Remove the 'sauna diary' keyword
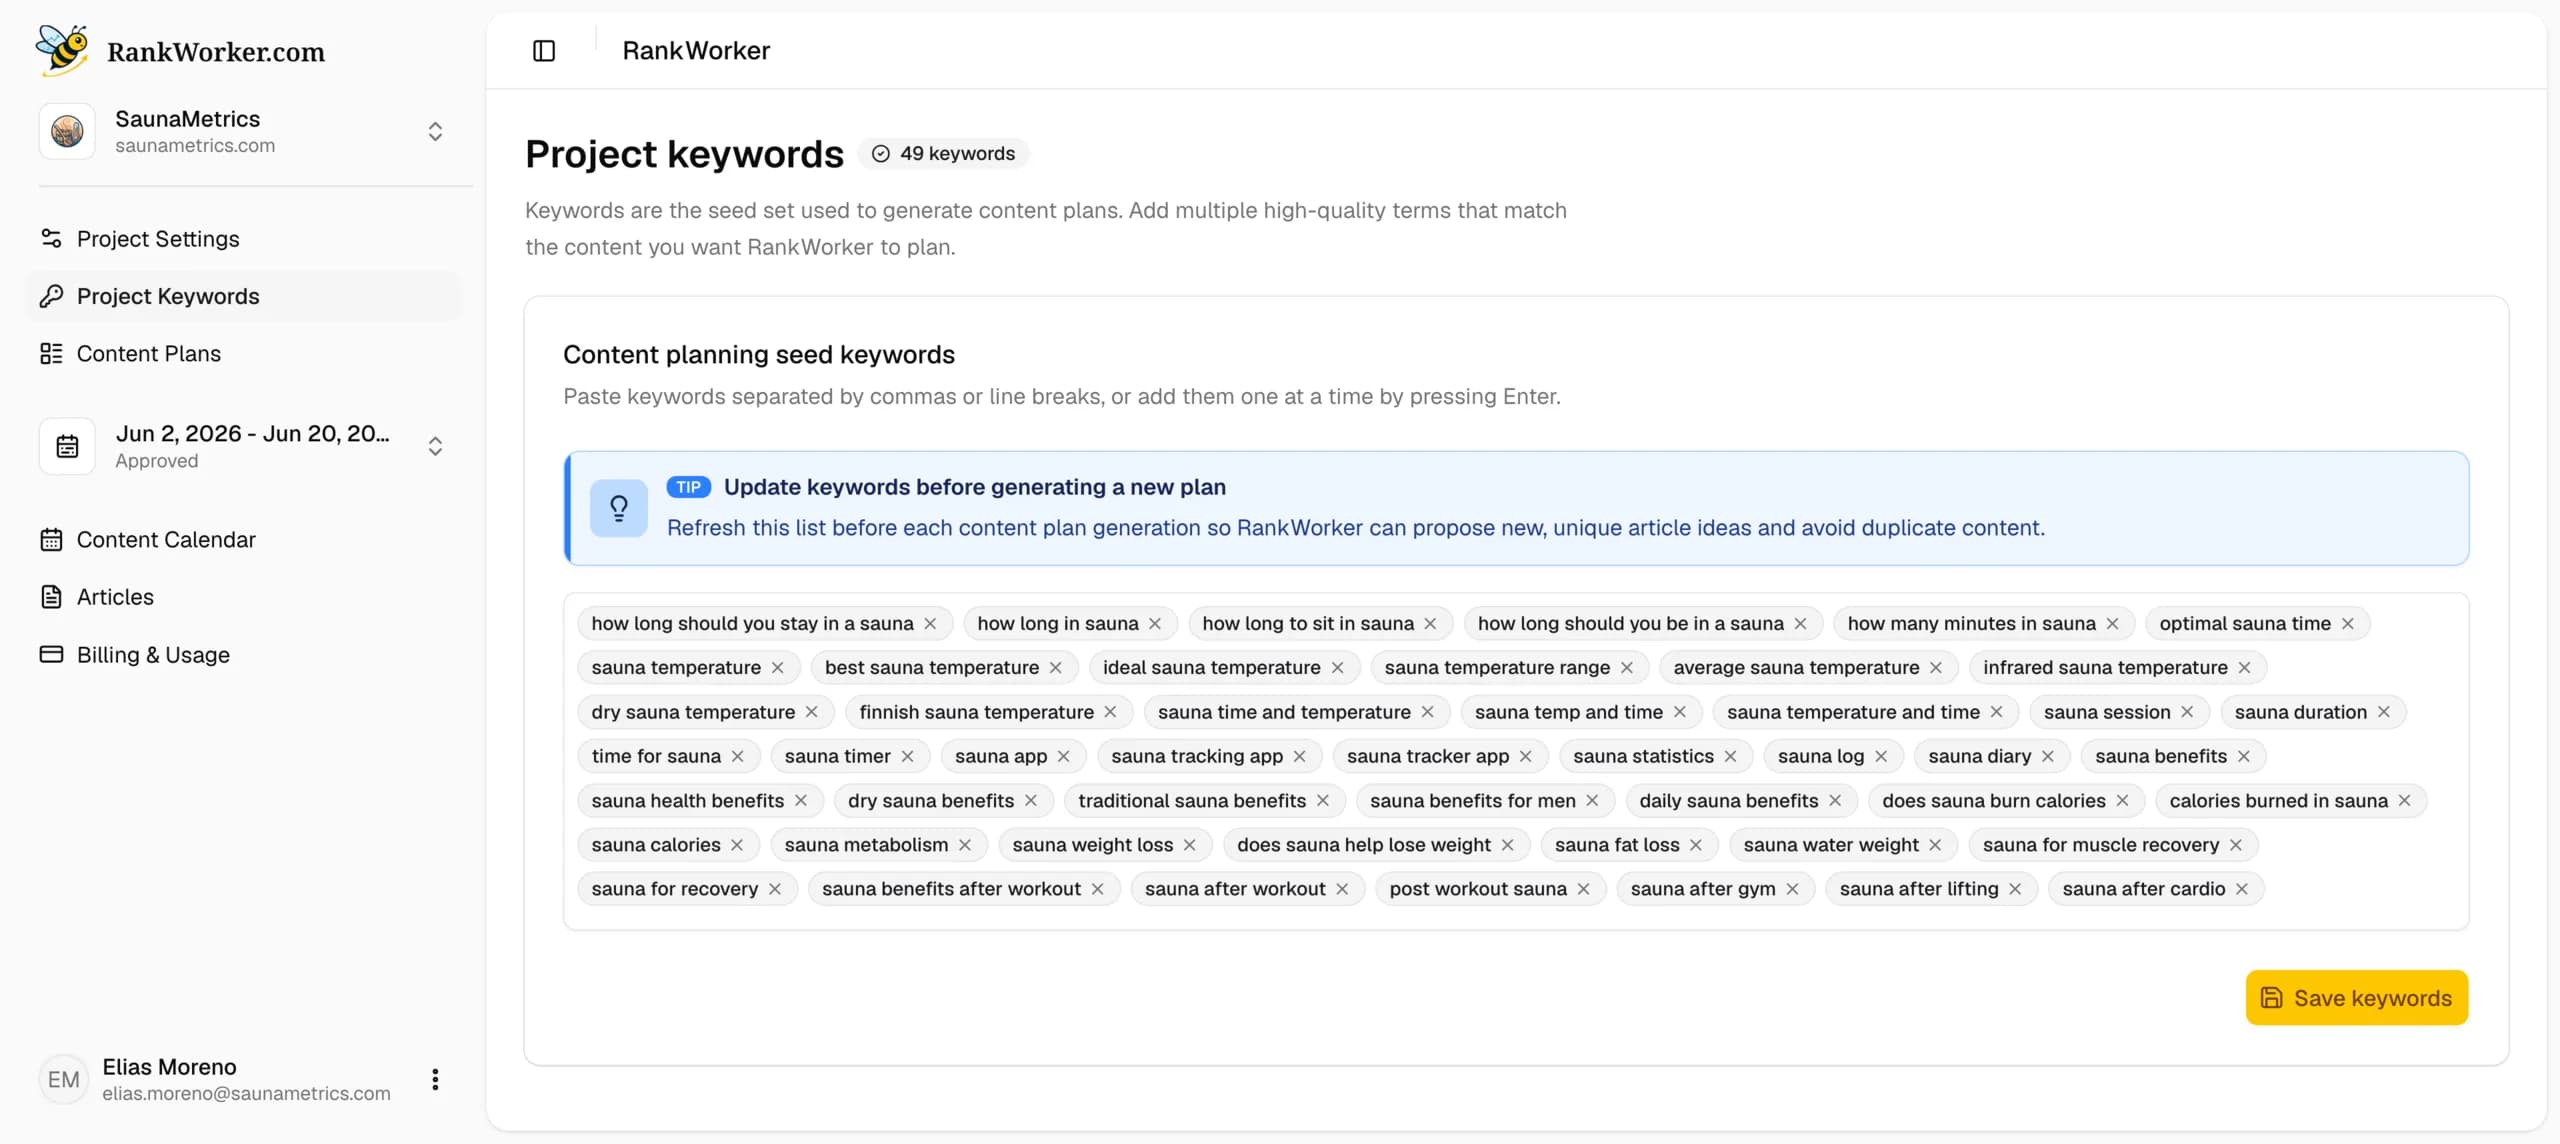Image resolution: width=2560 pixels, height=1144 pixels. click(2047, 757)
